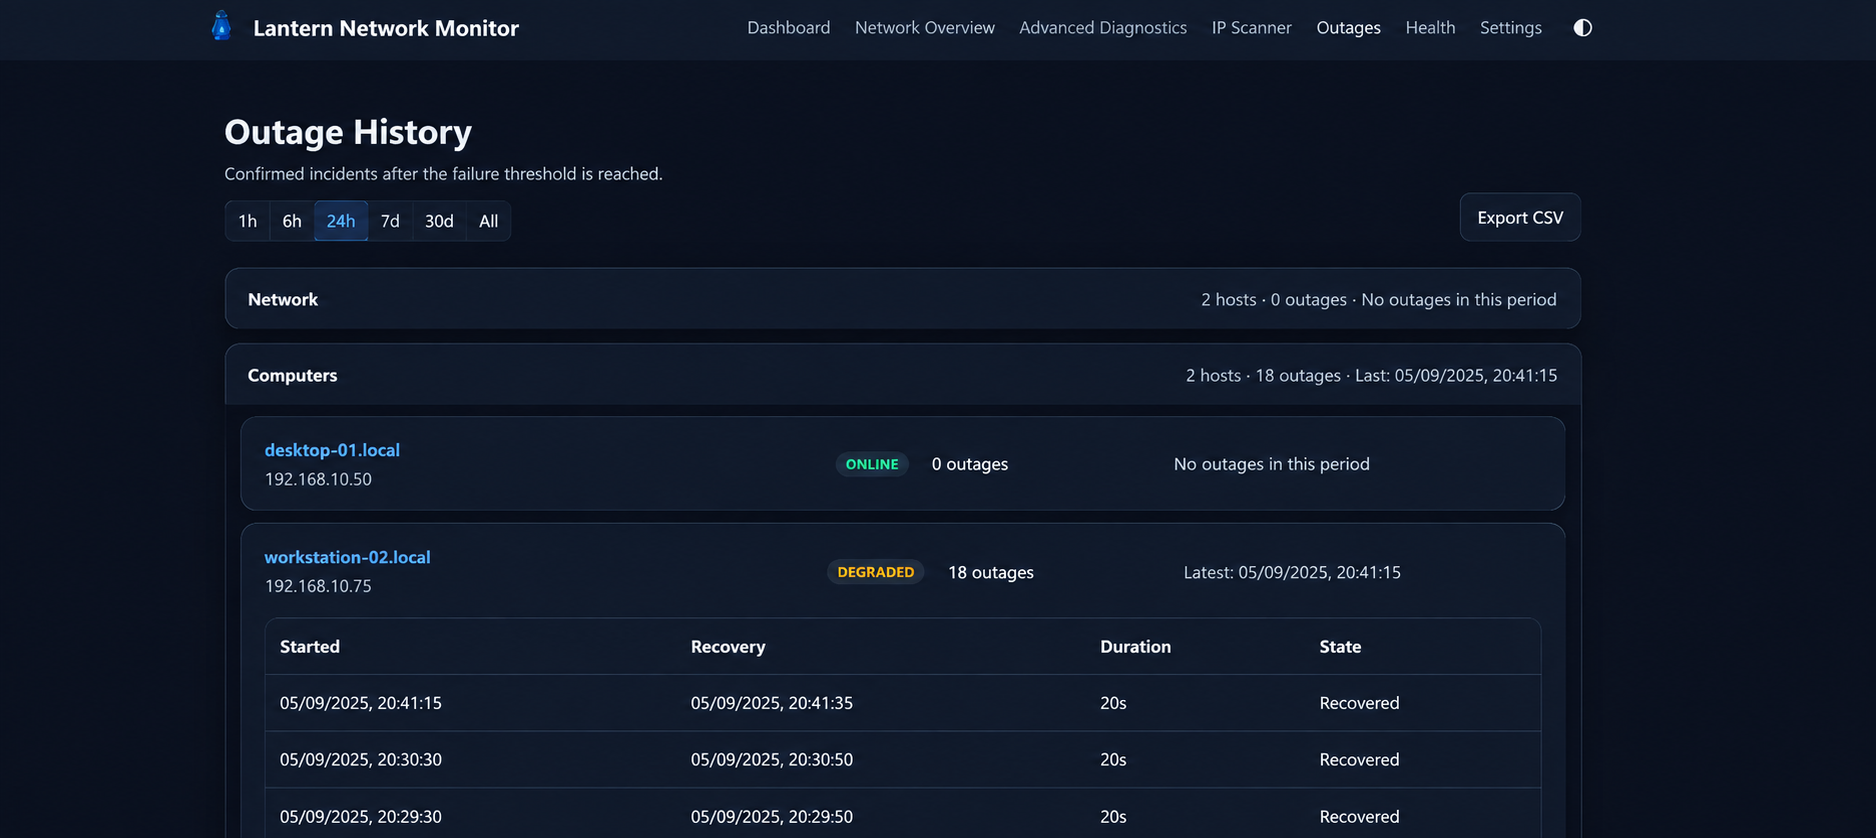
Task: Collapse the Computers group header
Action: (902, 375)
